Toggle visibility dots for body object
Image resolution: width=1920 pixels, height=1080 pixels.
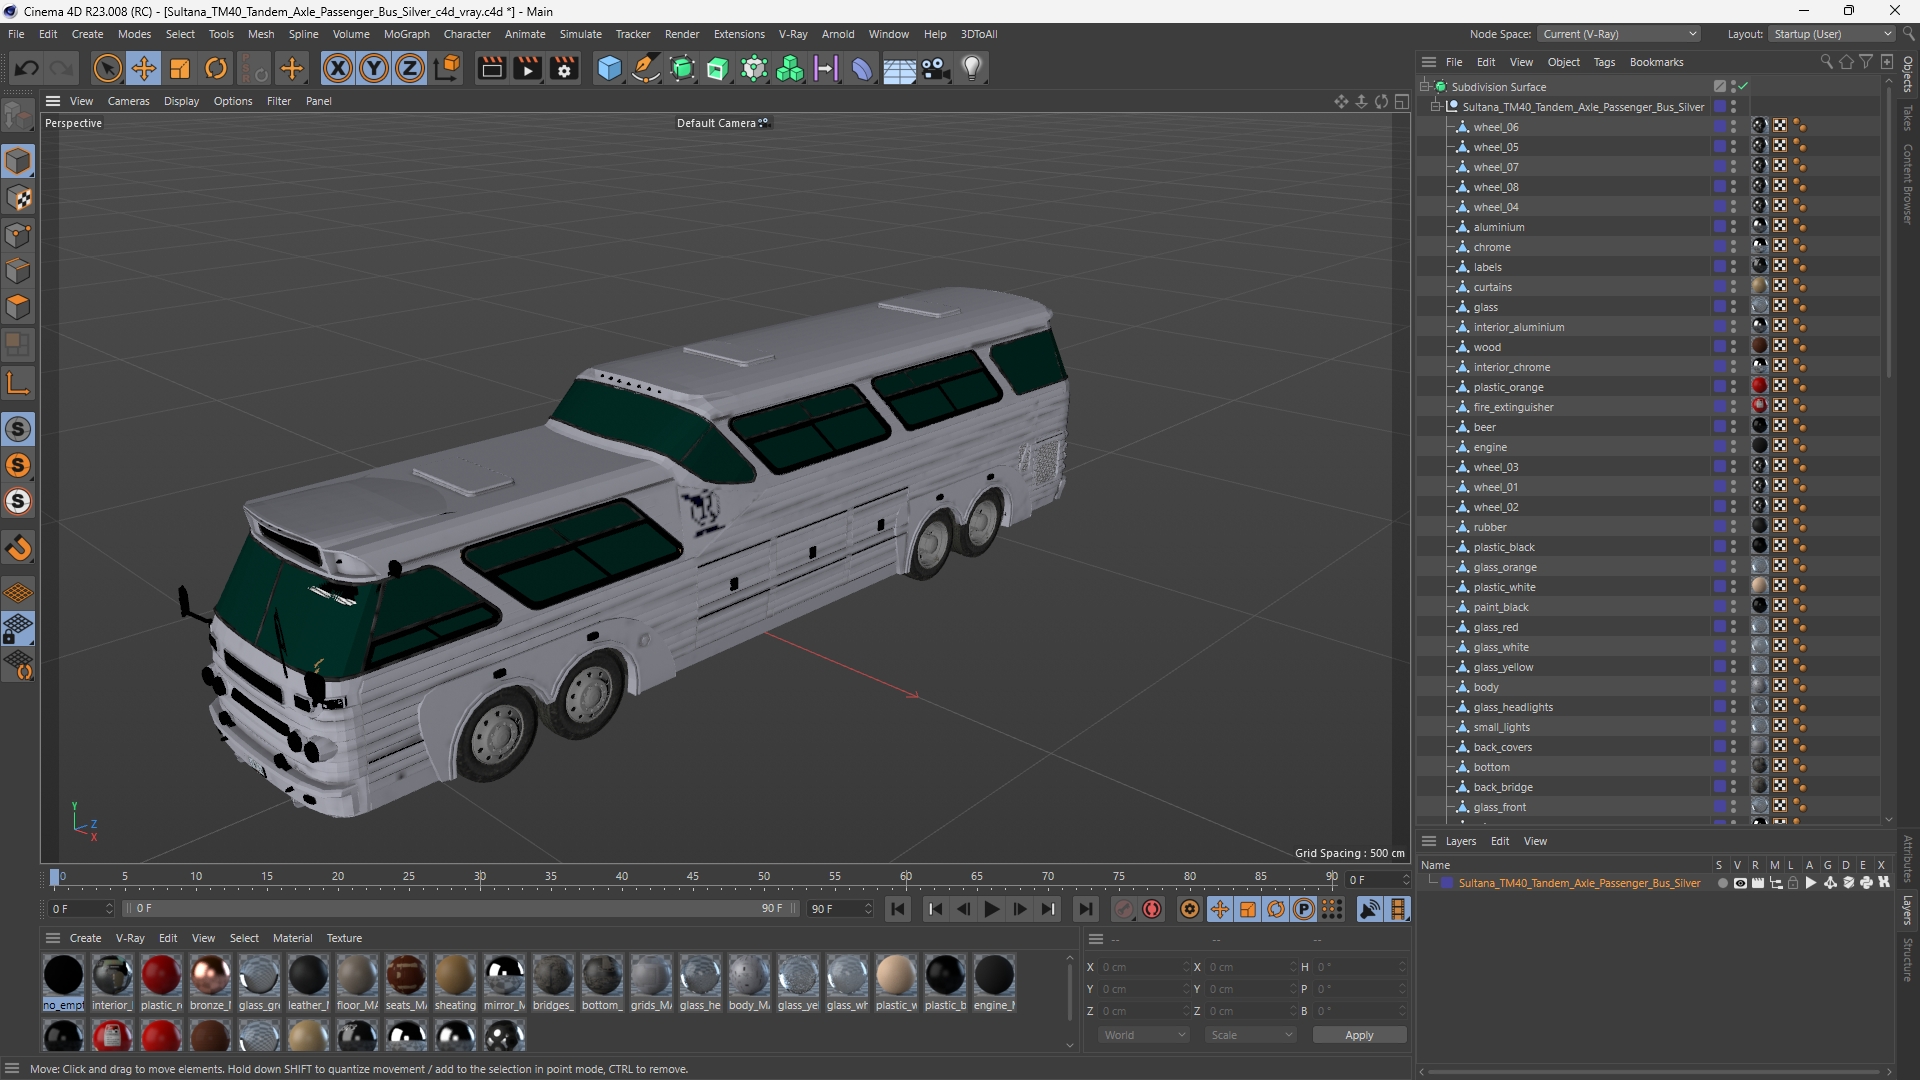[1733, 687]
